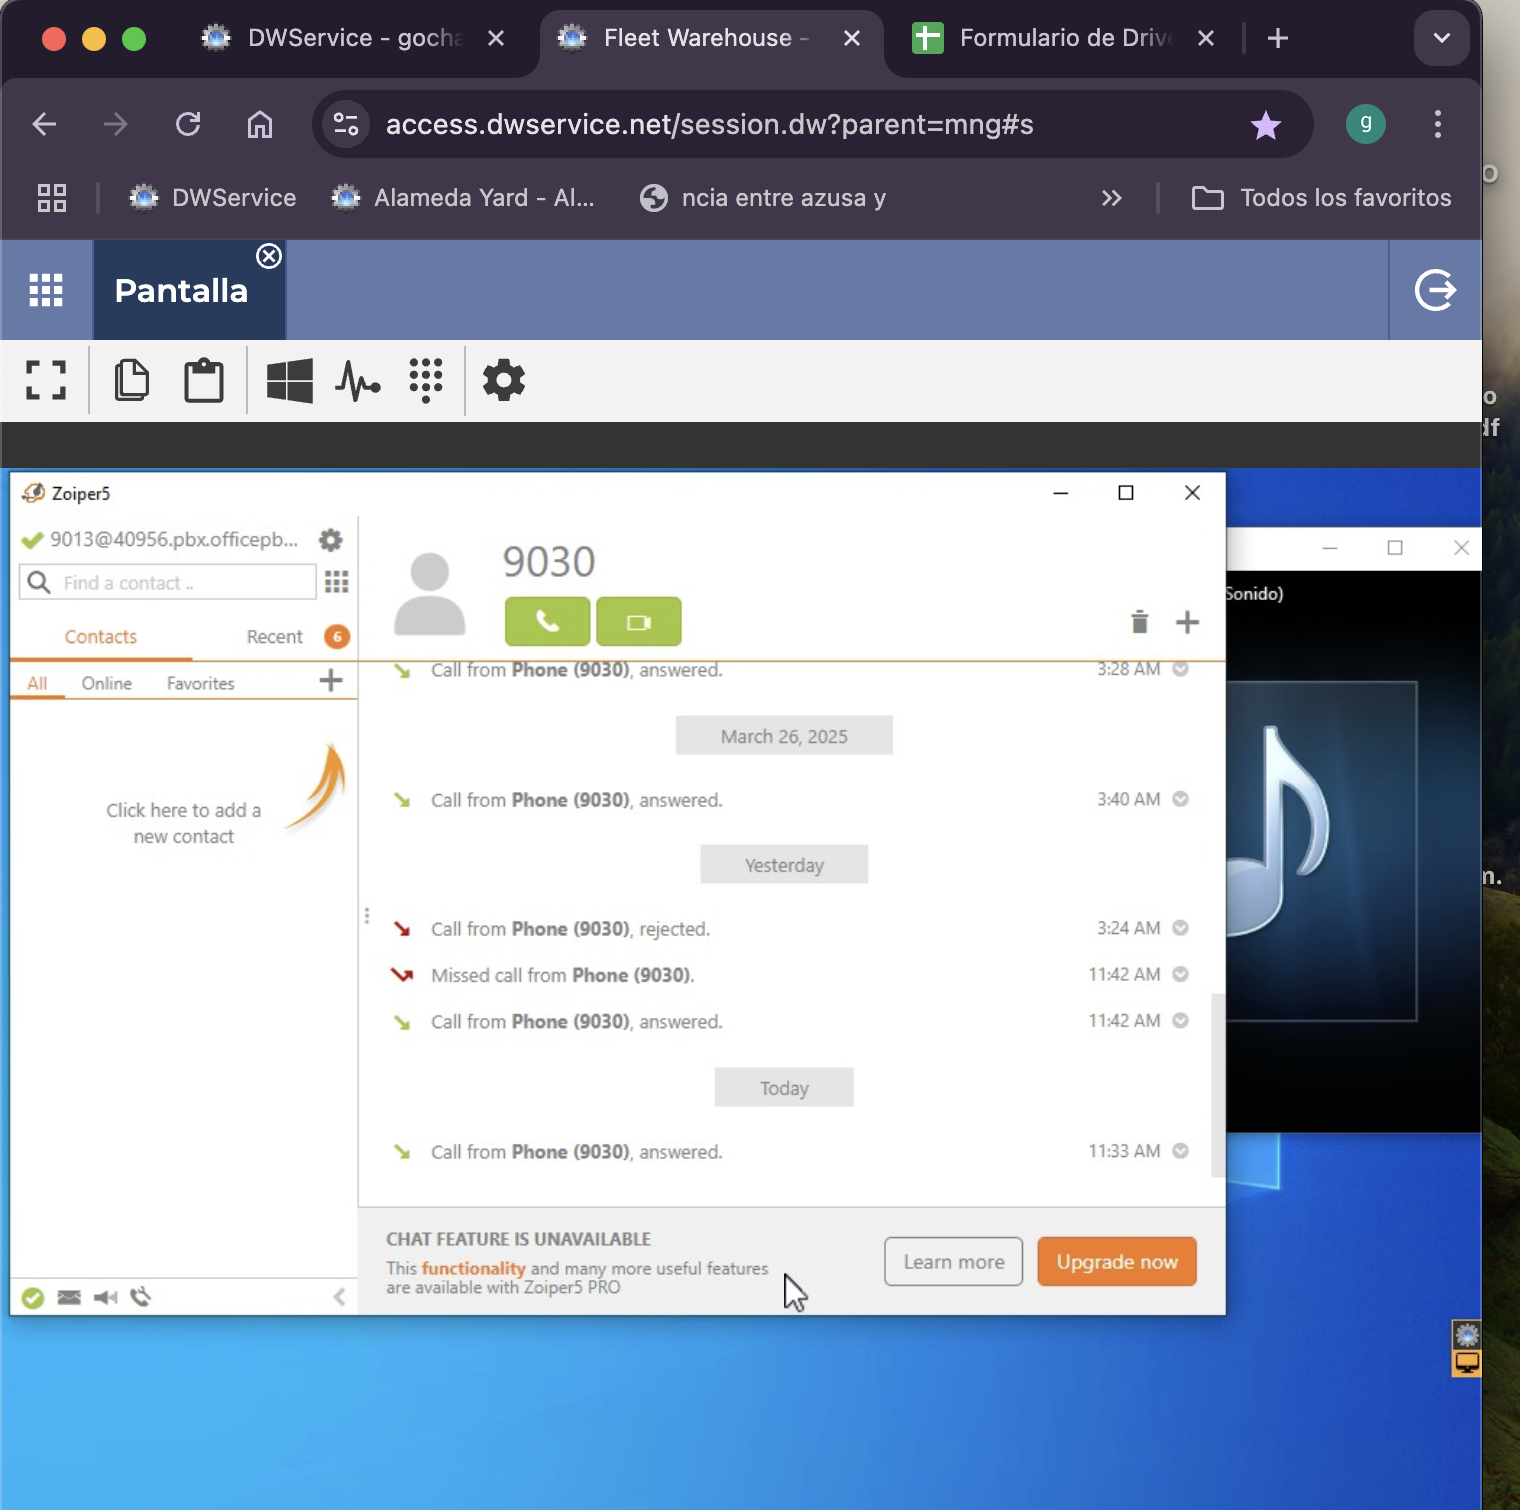
Task: Delete the 9030 history via trash icon
Action: click(1139, 622)
